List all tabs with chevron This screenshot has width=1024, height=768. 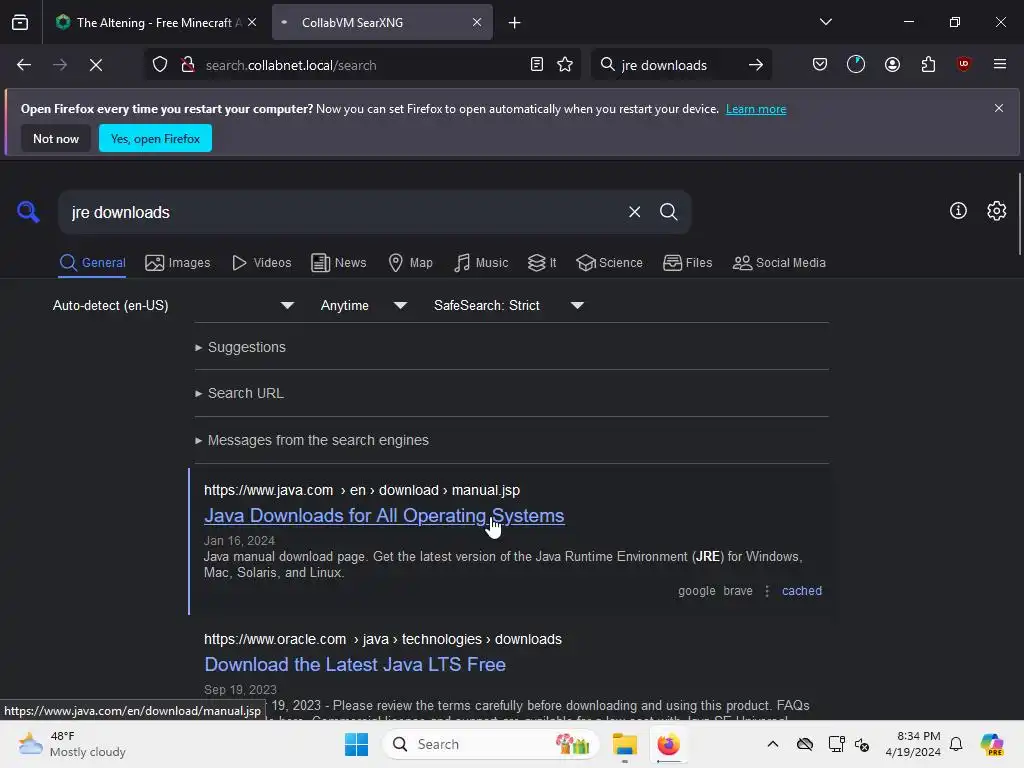click(825, 22)
